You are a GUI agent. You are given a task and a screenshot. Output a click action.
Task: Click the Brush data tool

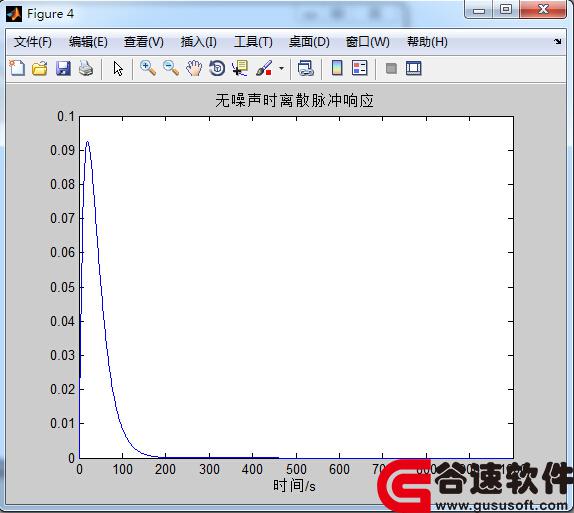pyautogui.click(x=264, y=68)
